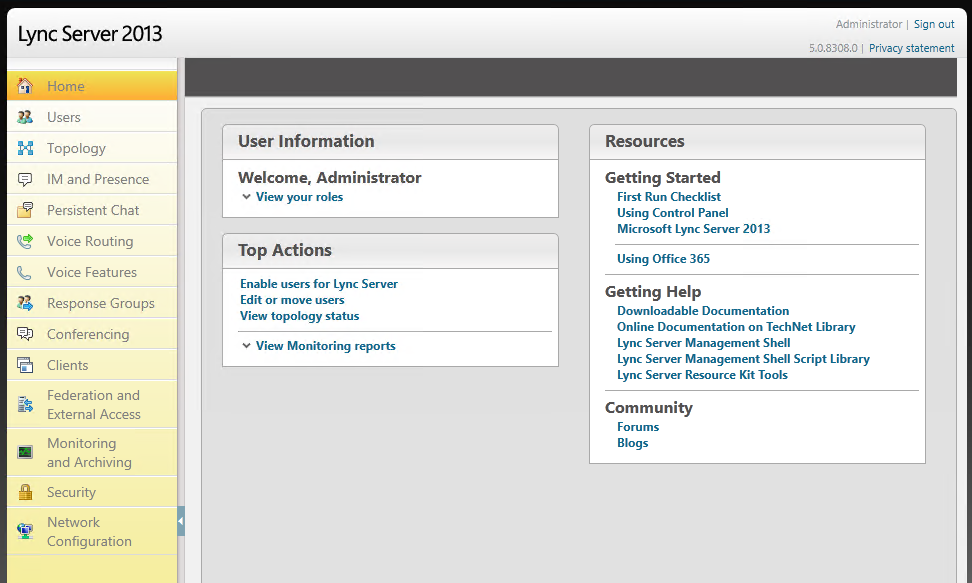Open Network Configuration section
The width and height of the screenshot is (972, 583).
[x=92, y=531]
